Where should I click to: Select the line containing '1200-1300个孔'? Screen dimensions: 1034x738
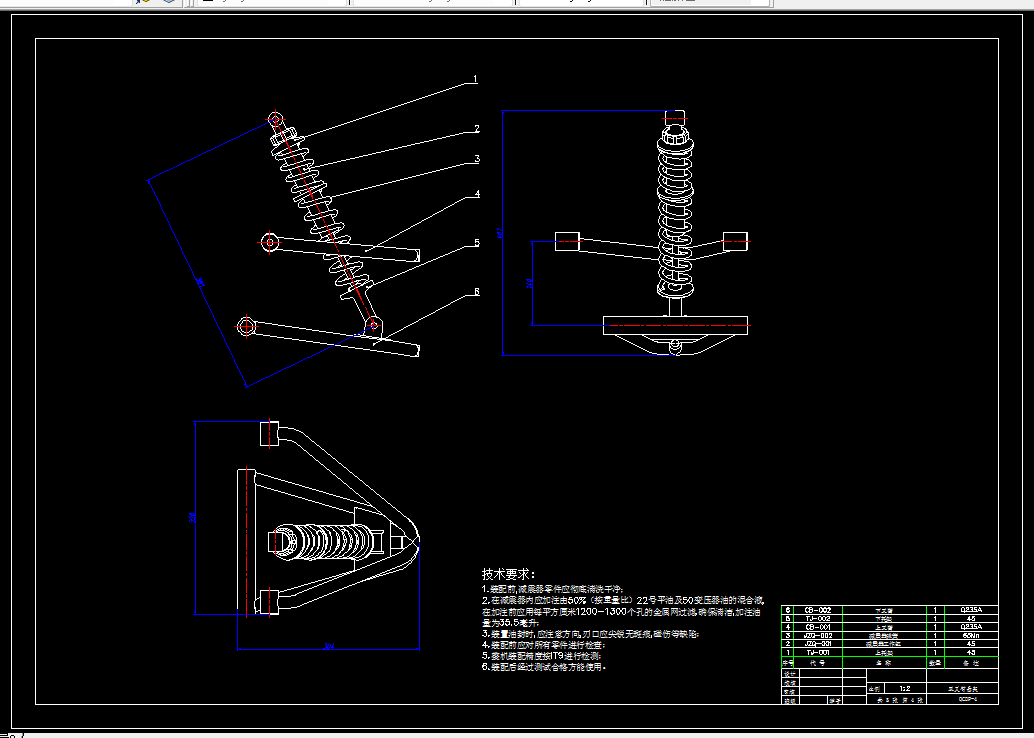point(621,611)
